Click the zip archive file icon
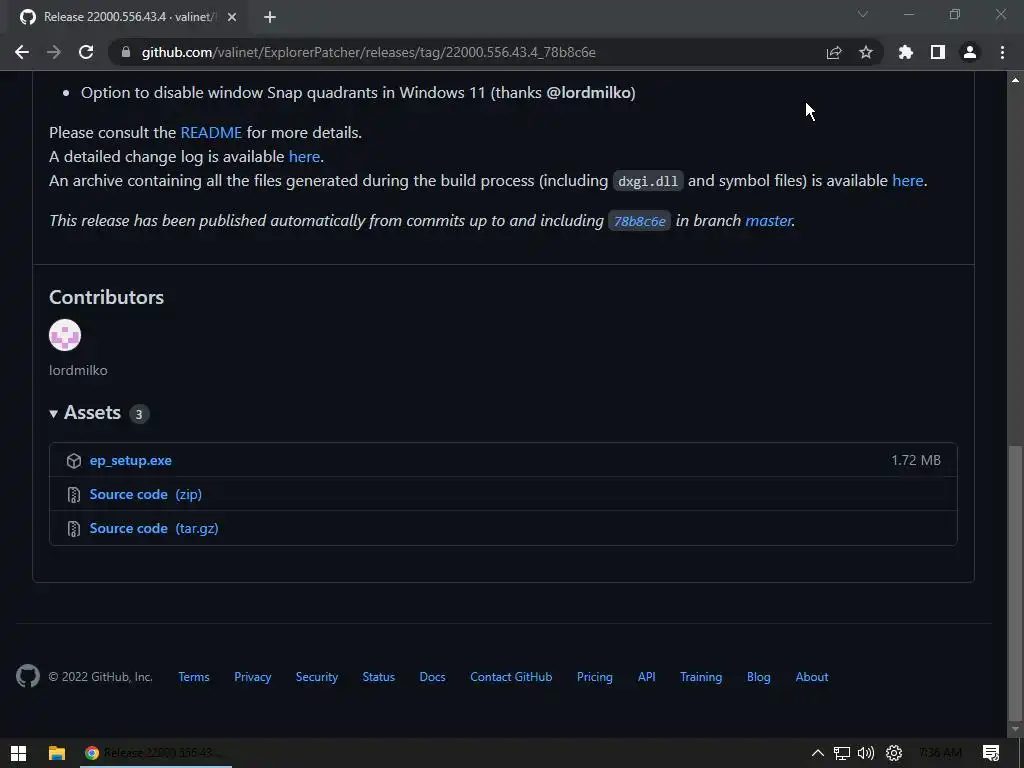This screenshot has height=768, width=1024. coord(74,494)
